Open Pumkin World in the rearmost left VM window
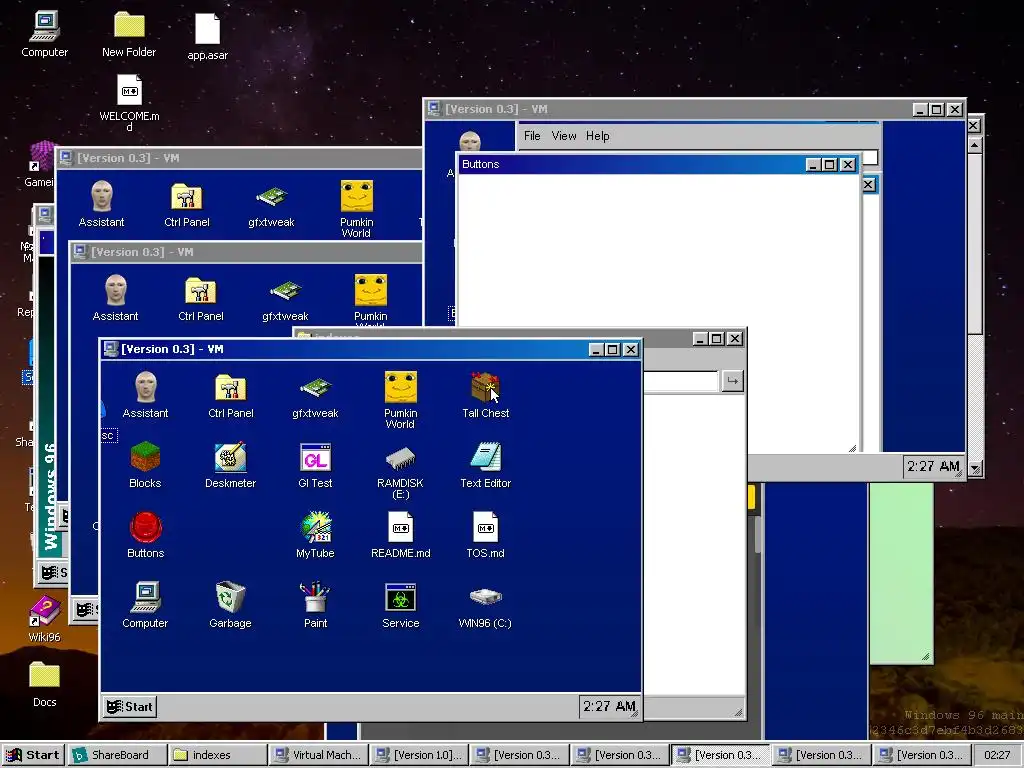Image resolution: width=1024 pixels, height=768 pixels. [357, 209]
